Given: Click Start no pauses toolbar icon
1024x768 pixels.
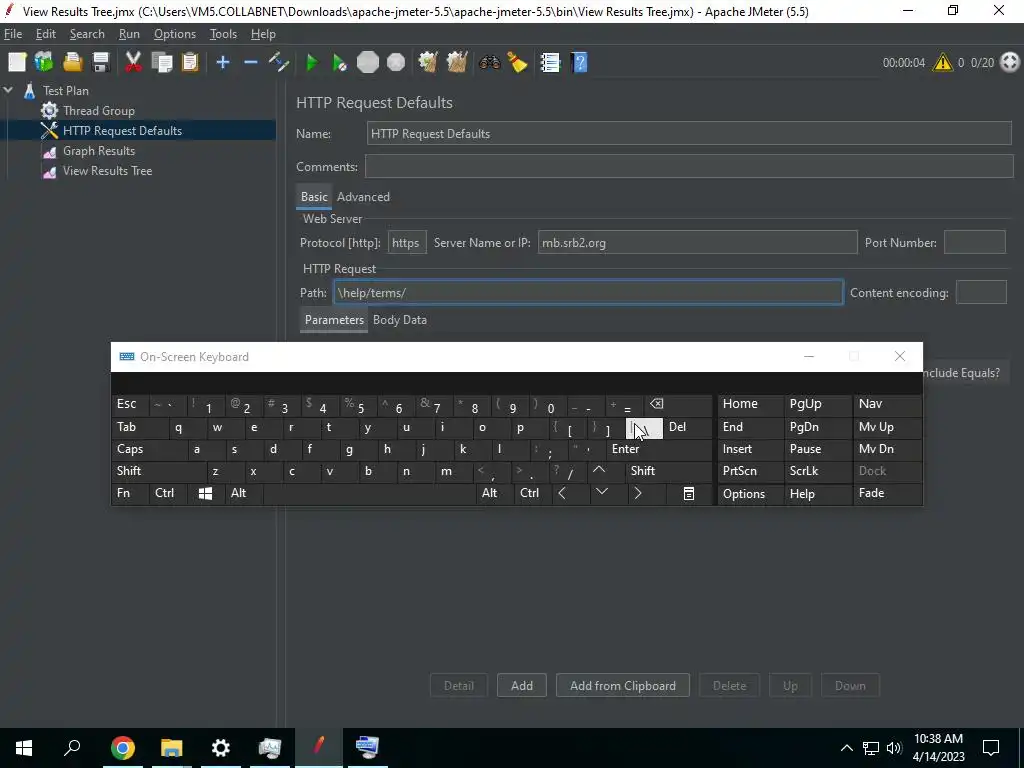Looking at the screenshot, I should click(x=339, y=63).
